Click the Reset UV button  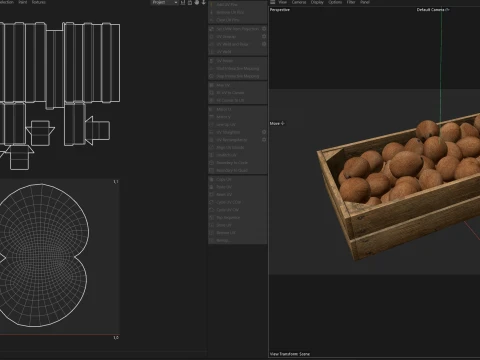pos(237,195)
